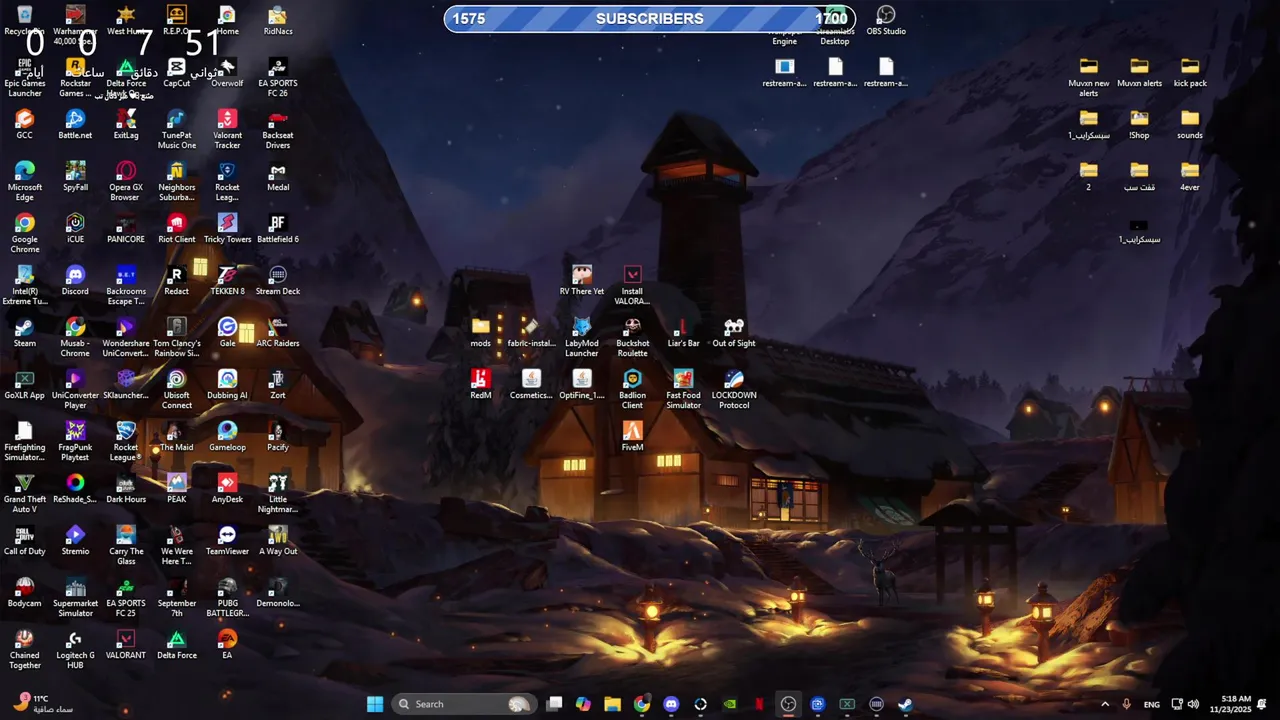
Task: Open the ARC Raiders shortcut
Action: tap(278, 331)
